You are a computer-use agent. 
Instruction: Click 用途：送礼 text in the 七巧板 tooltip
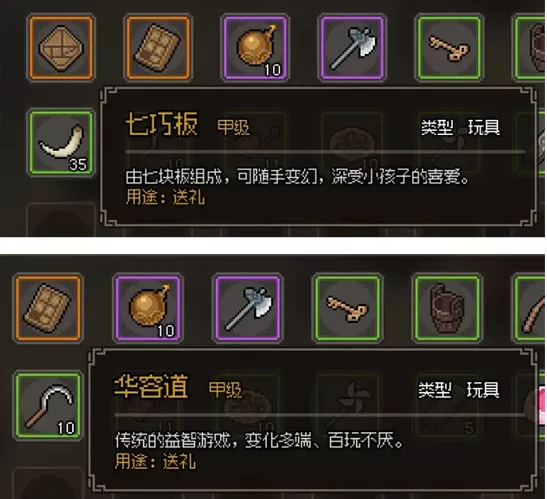165,198
